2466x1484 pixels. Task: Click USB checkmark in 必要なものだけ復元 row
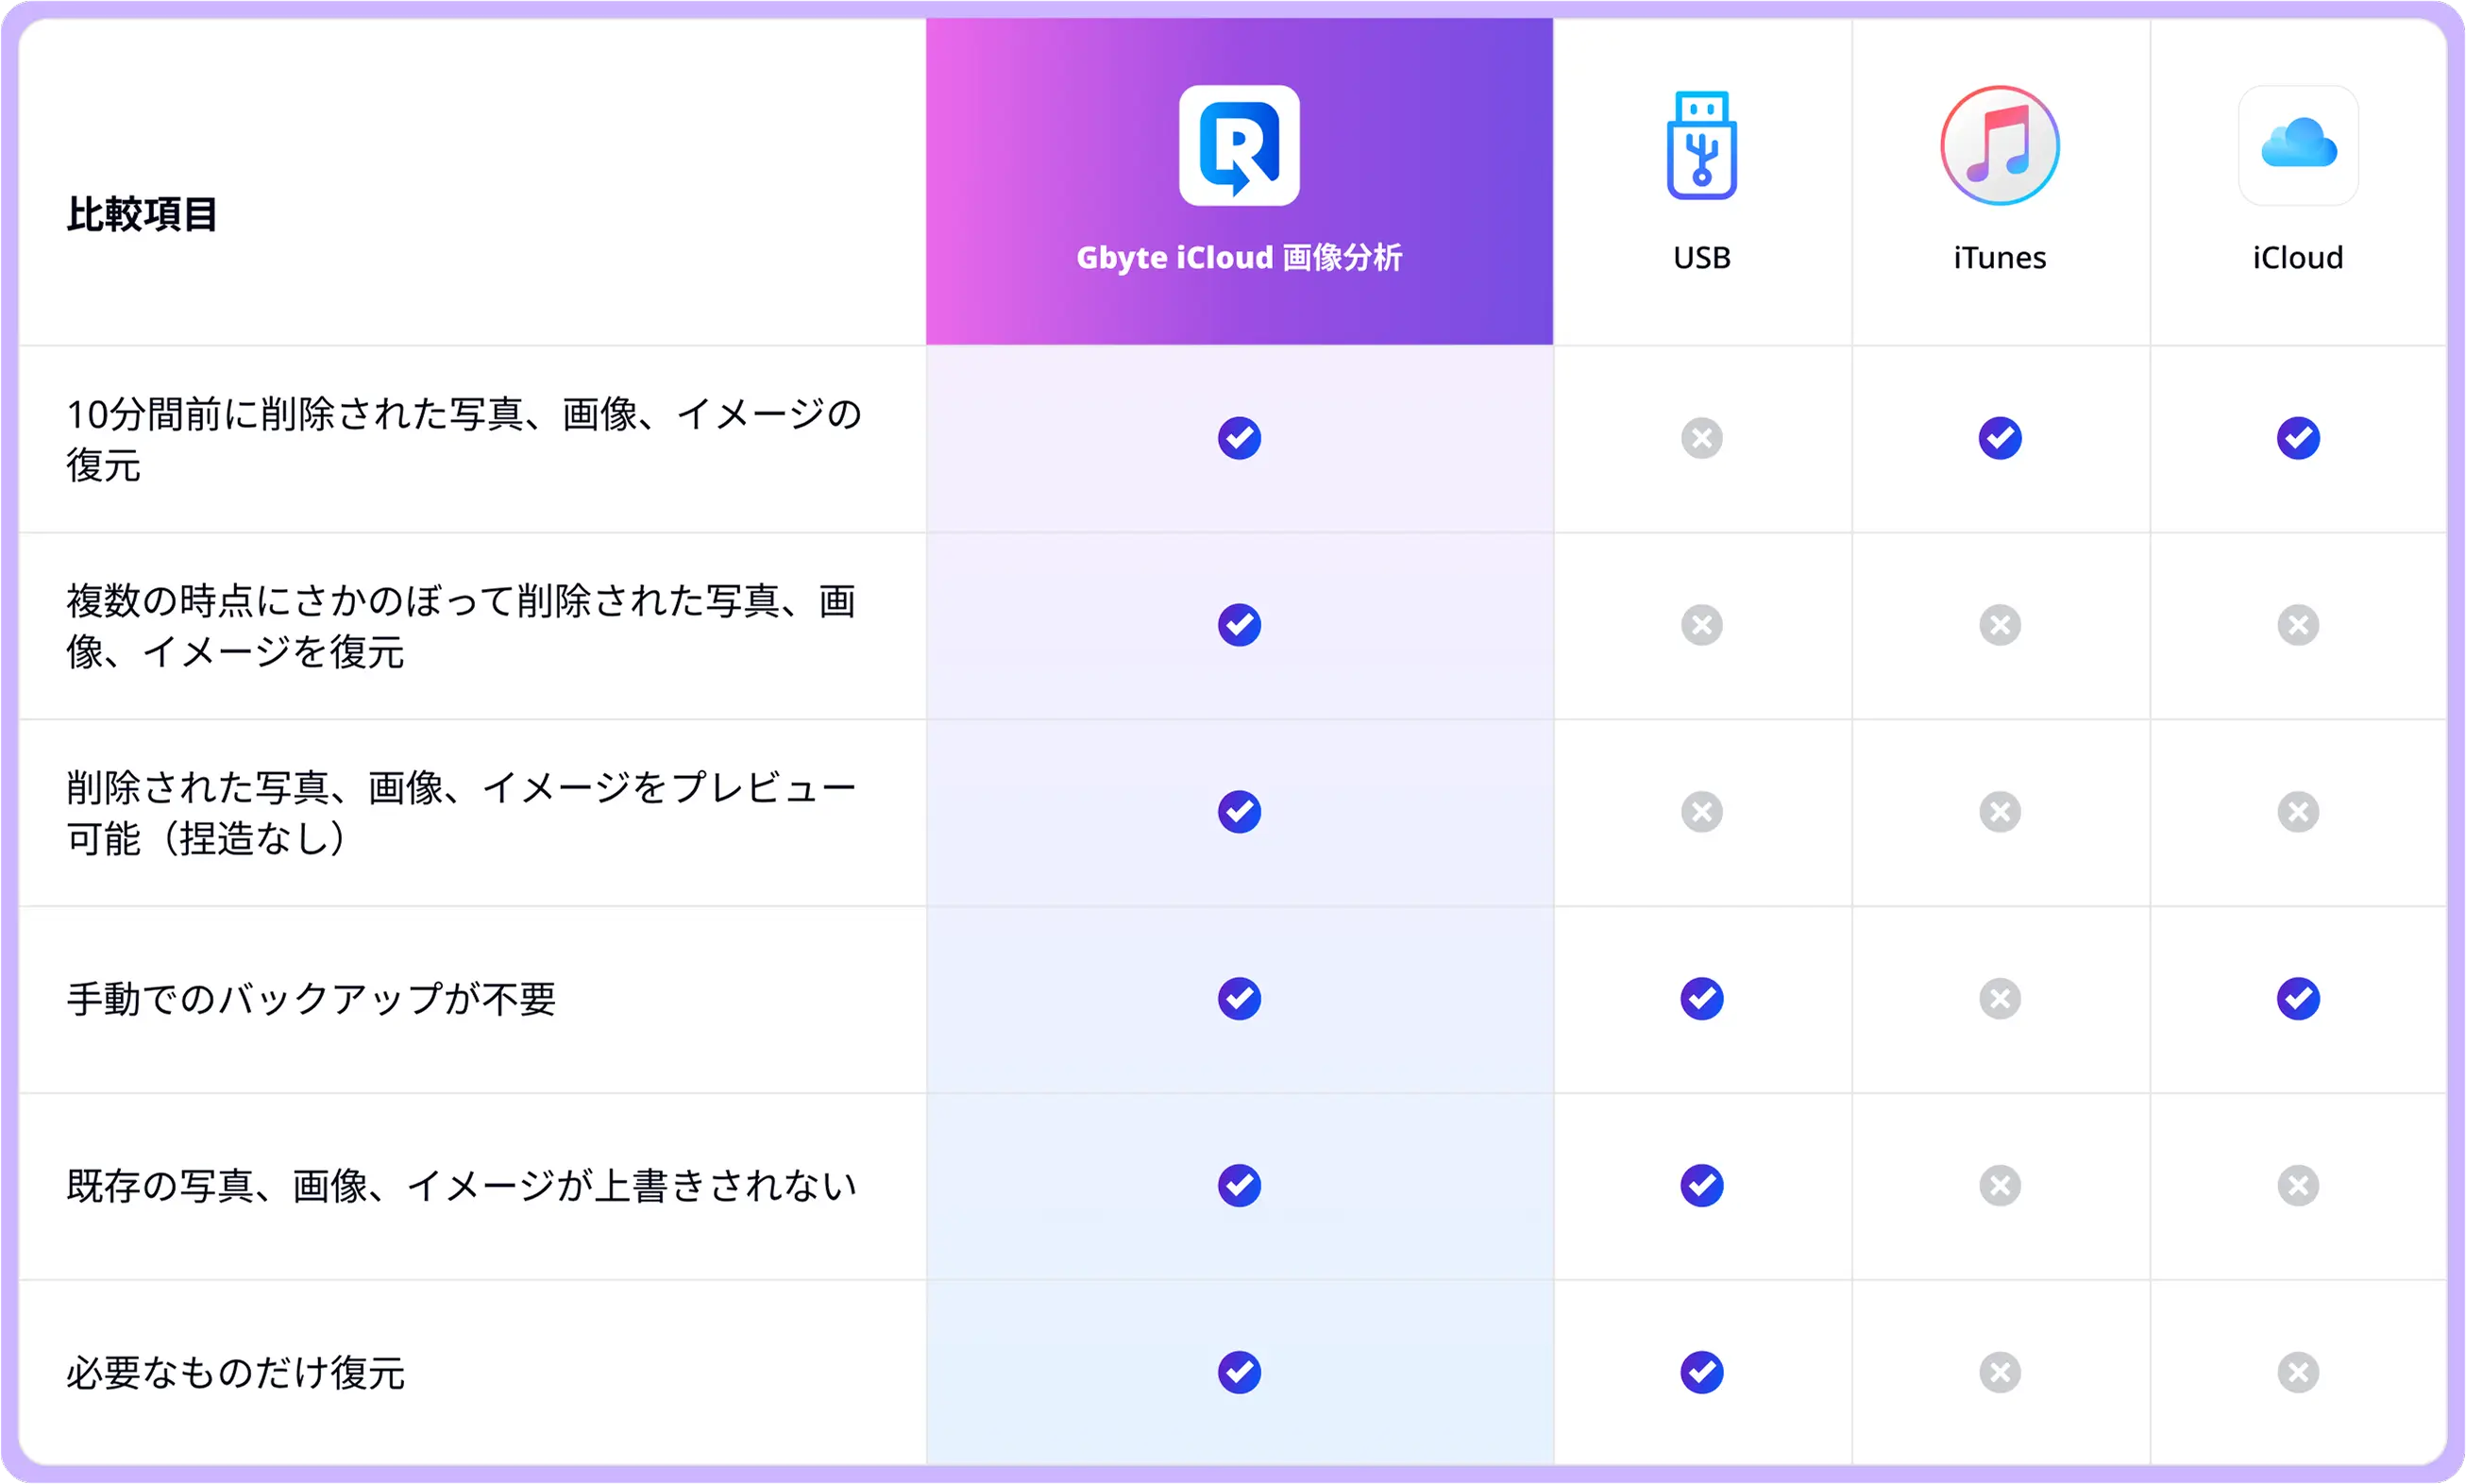coord(1701,1372)
